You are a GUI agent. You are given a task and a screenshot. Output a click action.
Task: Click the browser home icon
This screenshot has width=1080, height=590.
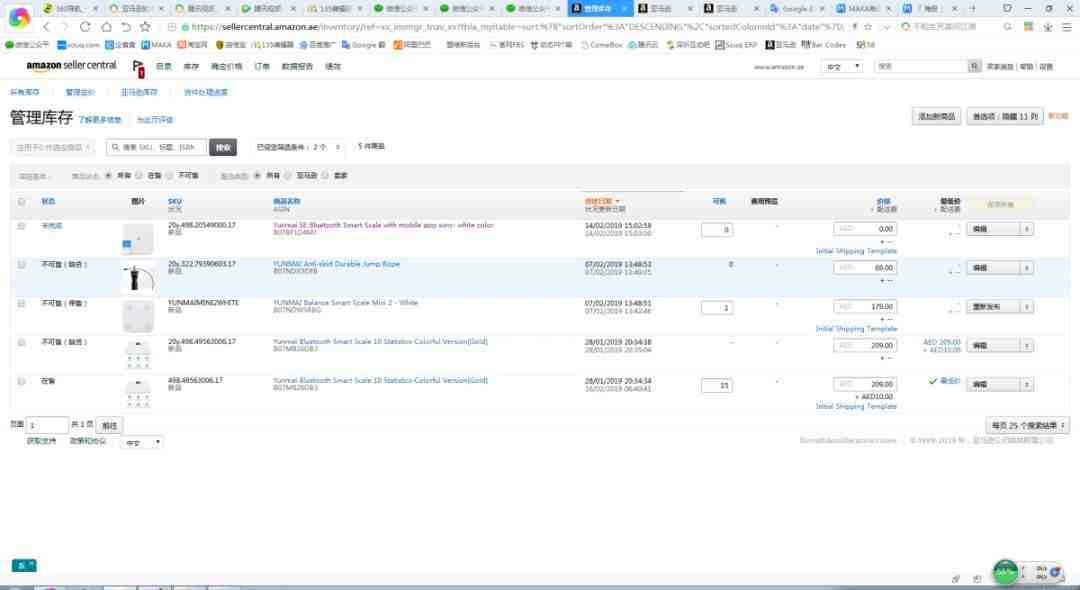click(x=106, y=26)
